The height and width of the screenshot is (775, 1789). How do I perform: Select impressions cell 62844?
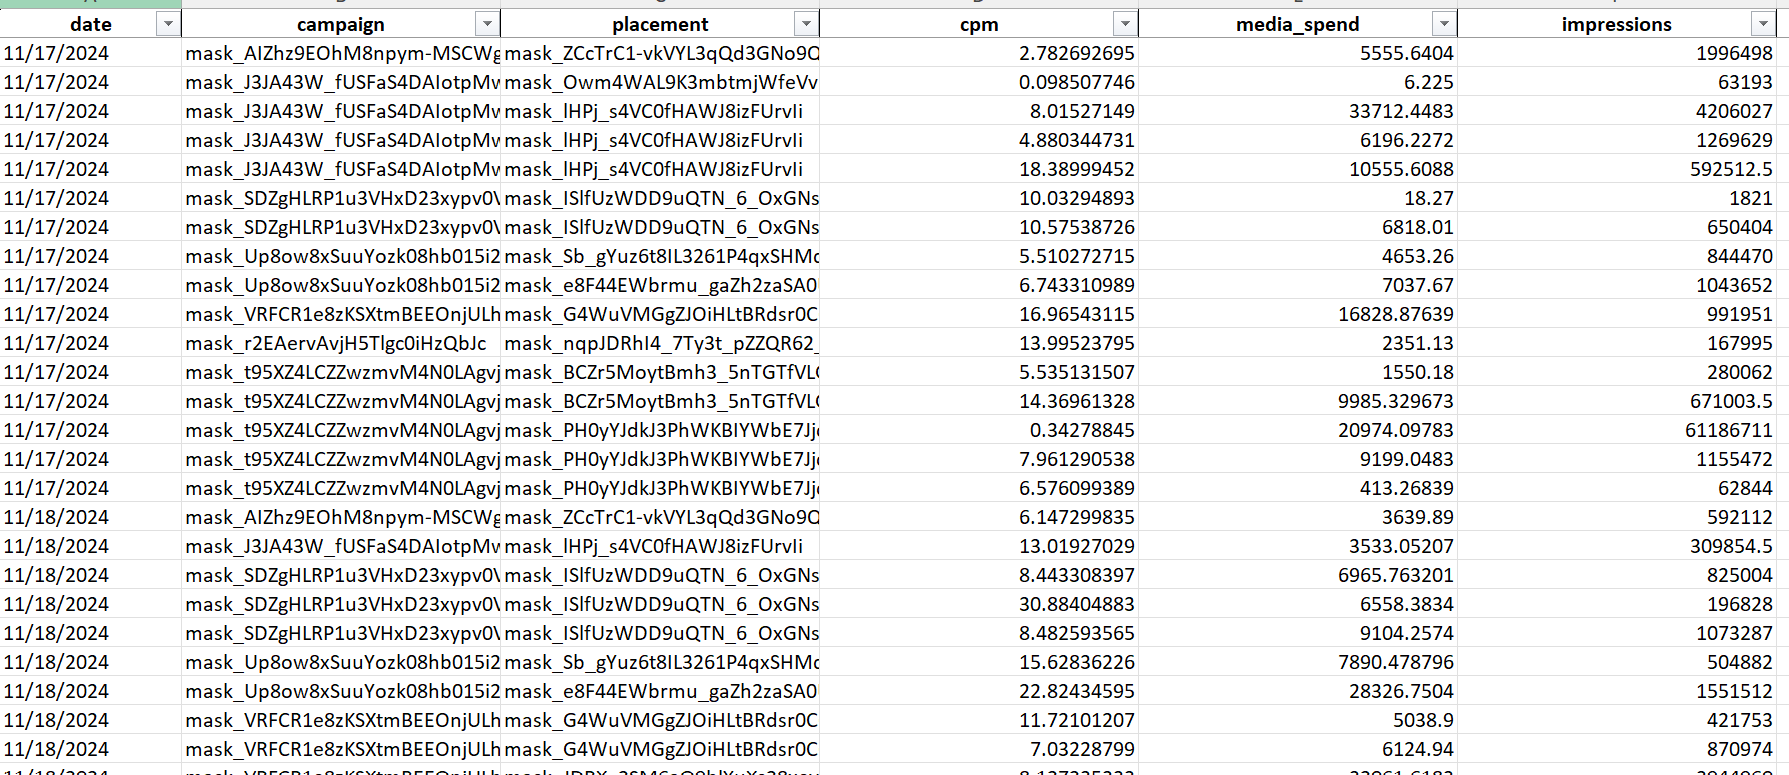coord(1617,488)
